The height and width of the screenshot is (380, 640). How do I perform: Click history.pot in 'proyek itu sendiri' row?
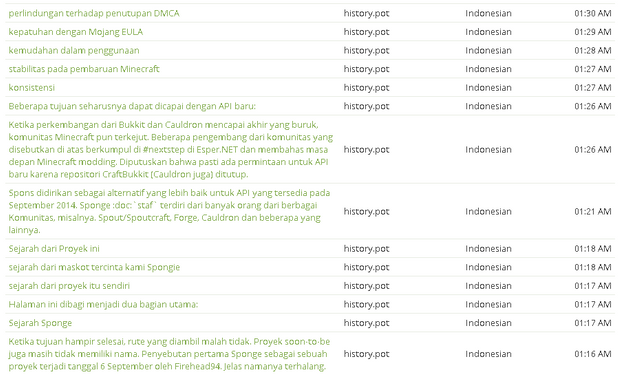tap(366, 286)
